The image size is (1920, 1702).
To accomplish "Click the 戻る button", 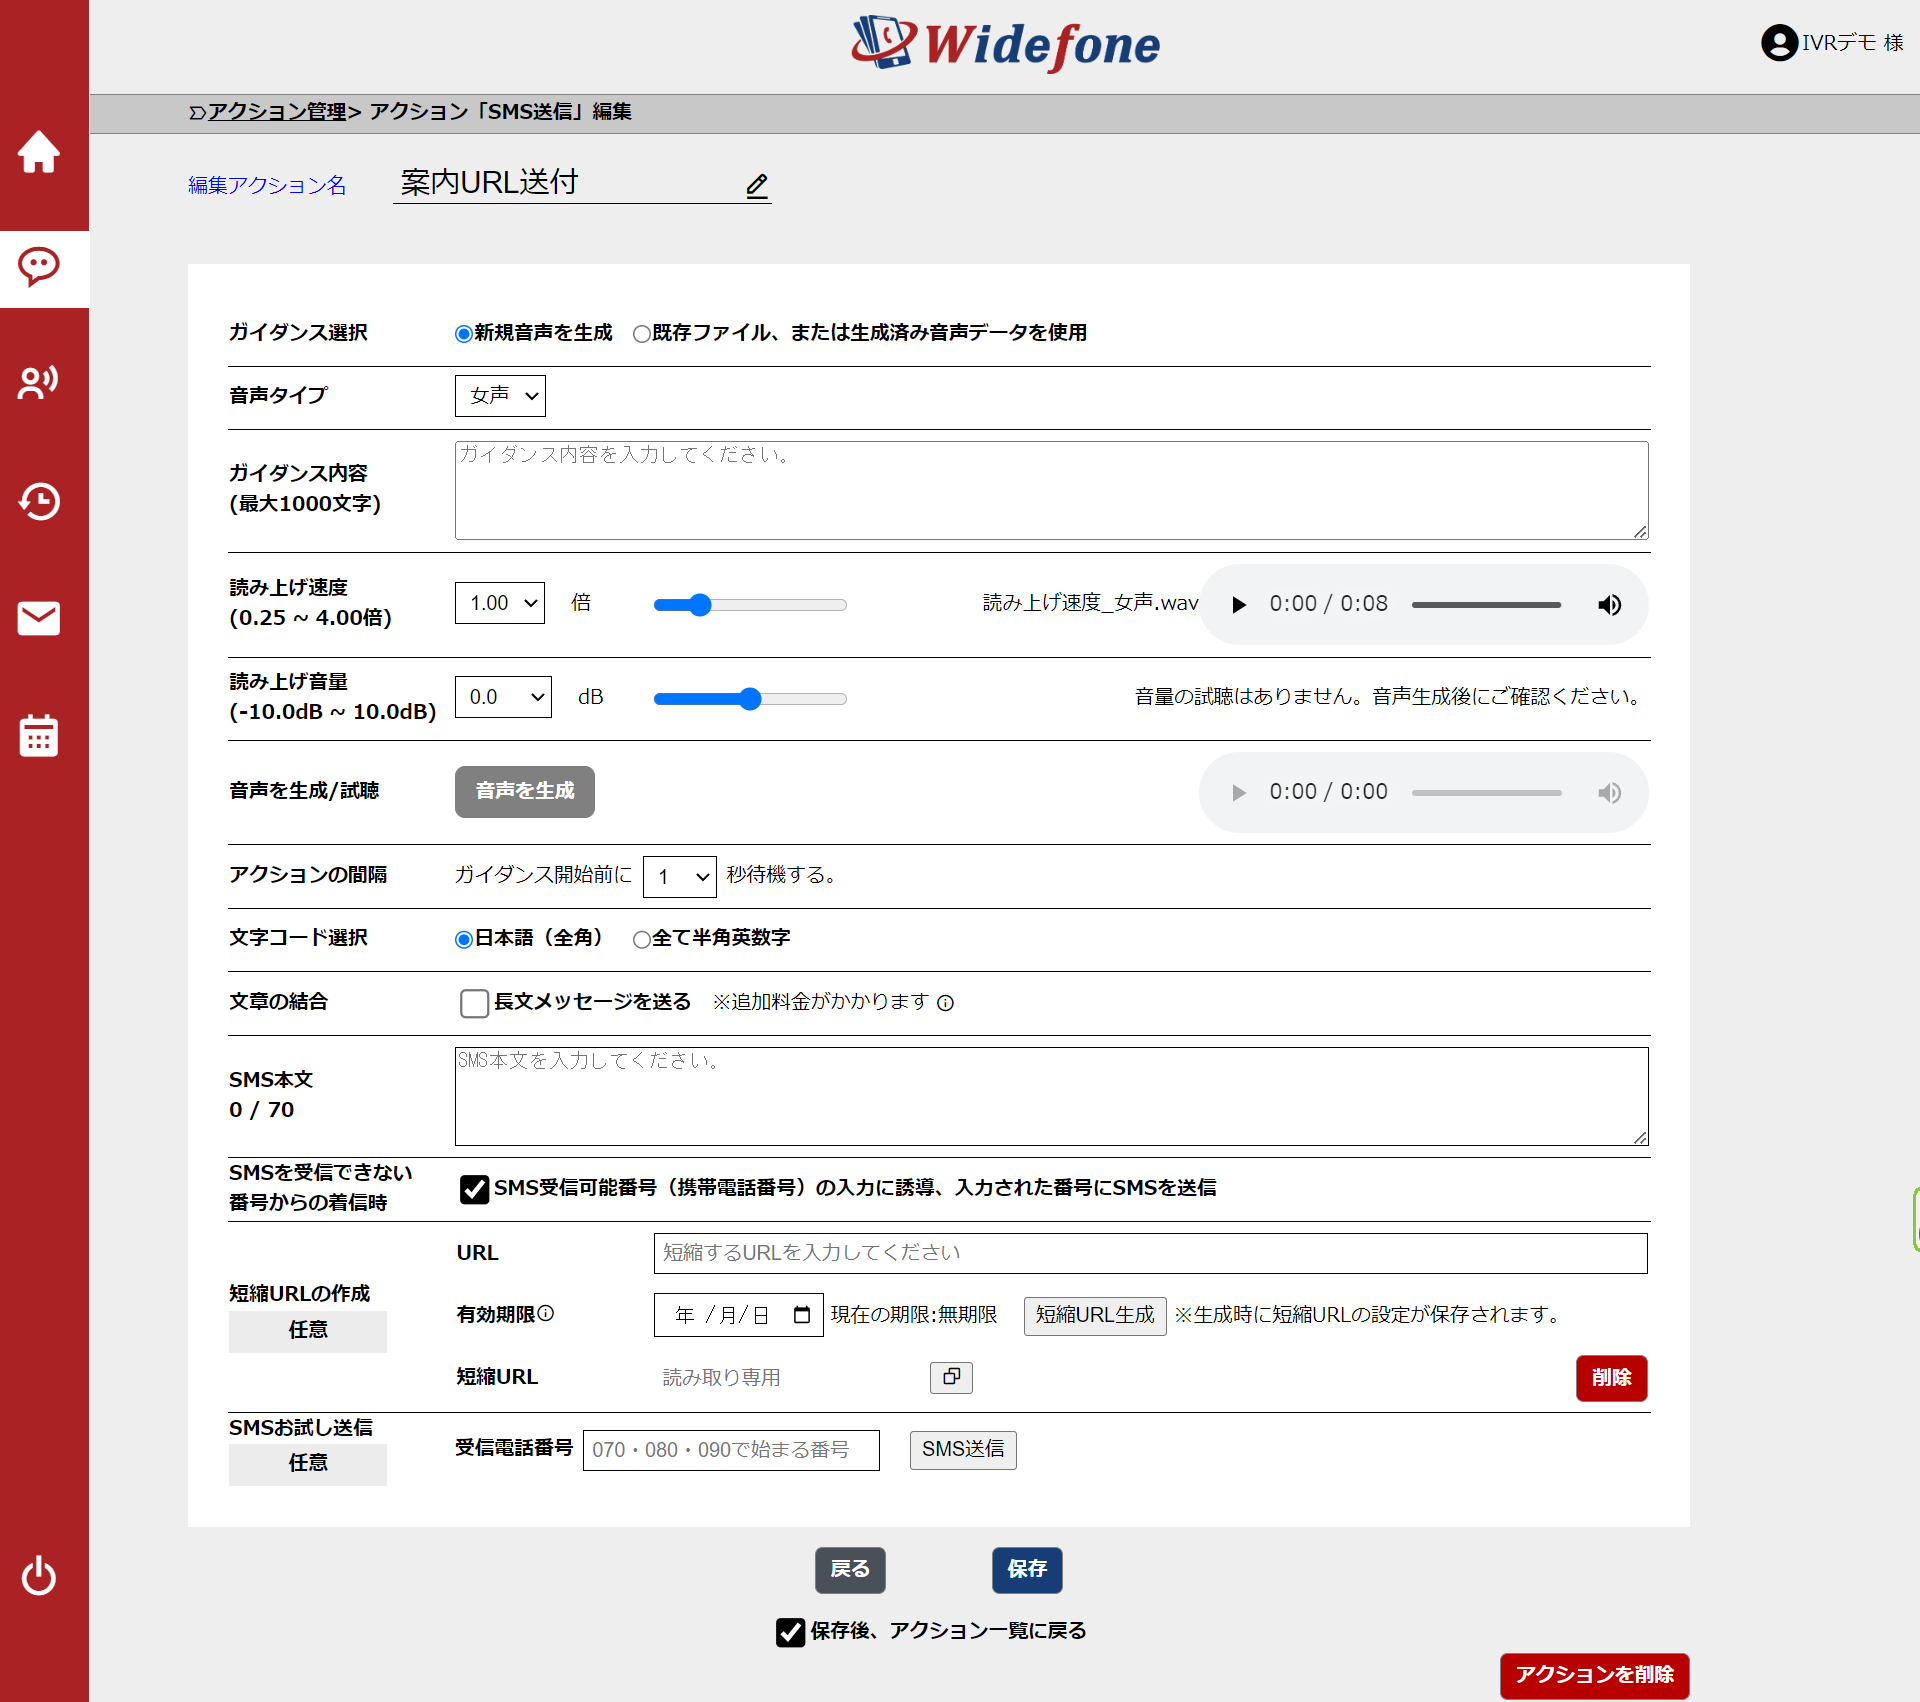I will tap(850, 1570).
